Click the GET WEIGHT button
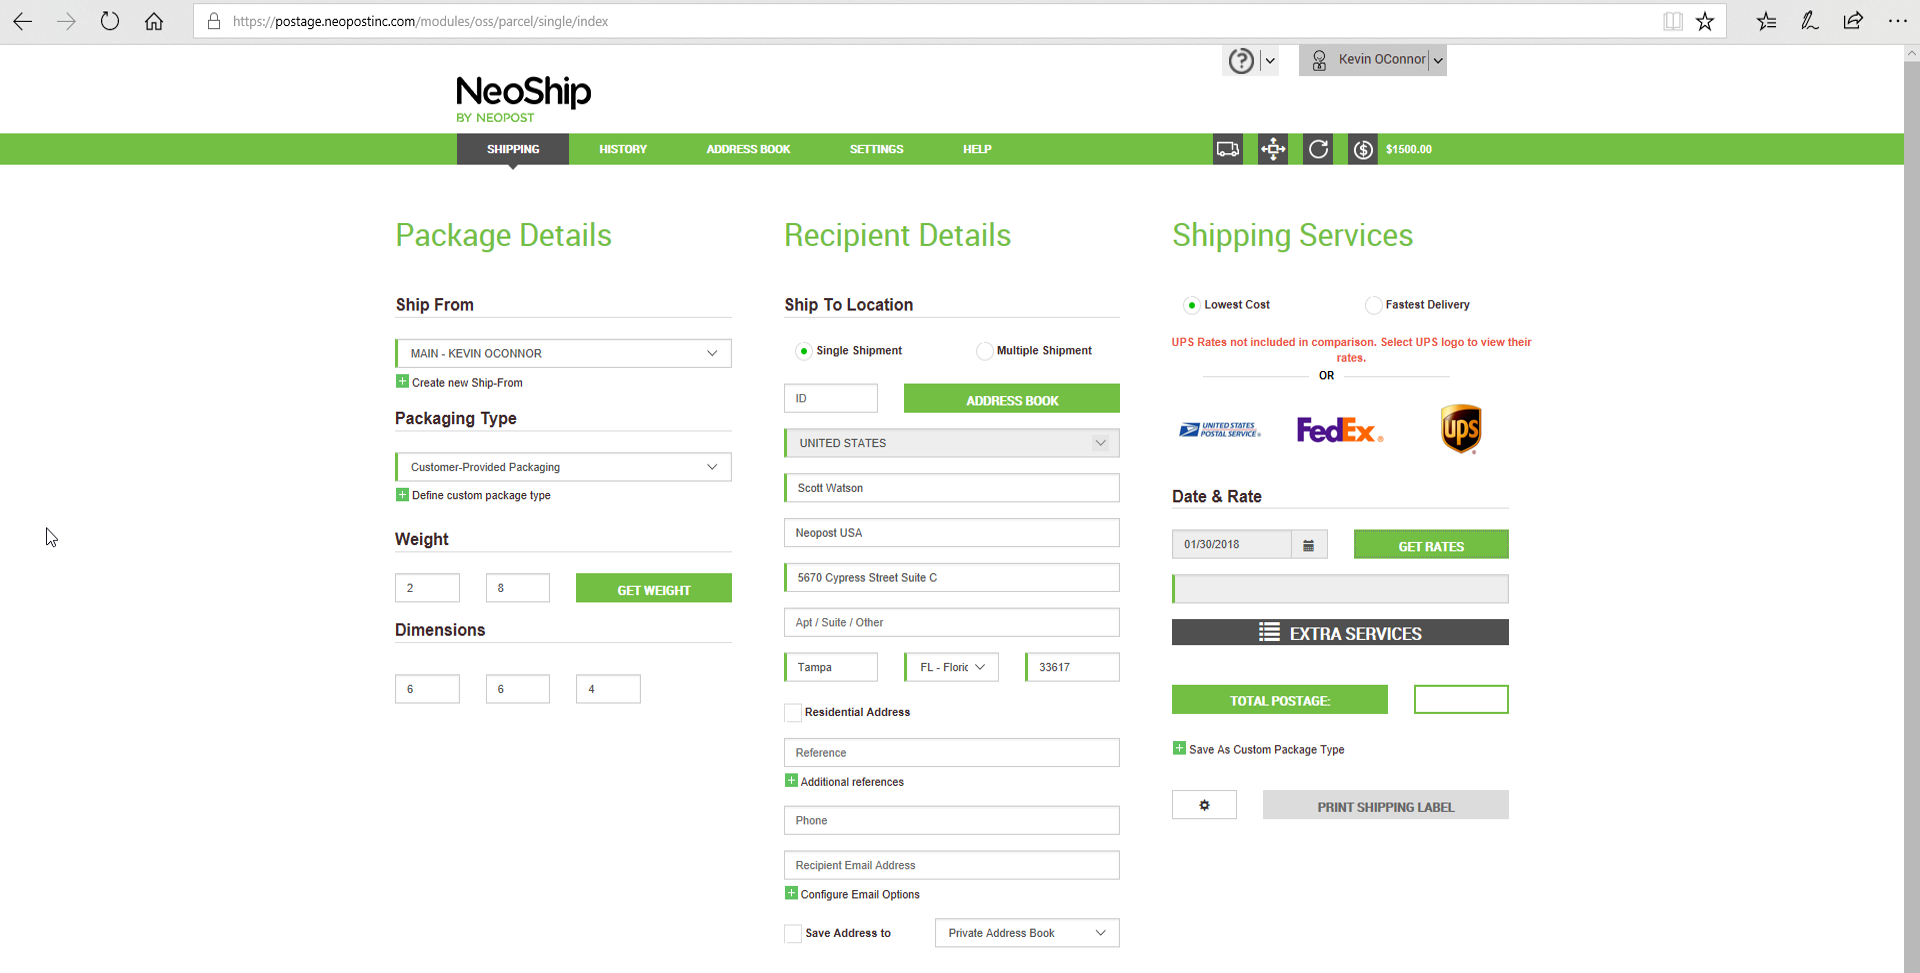This screenshot has width=1920, height=973. point(654,589)
